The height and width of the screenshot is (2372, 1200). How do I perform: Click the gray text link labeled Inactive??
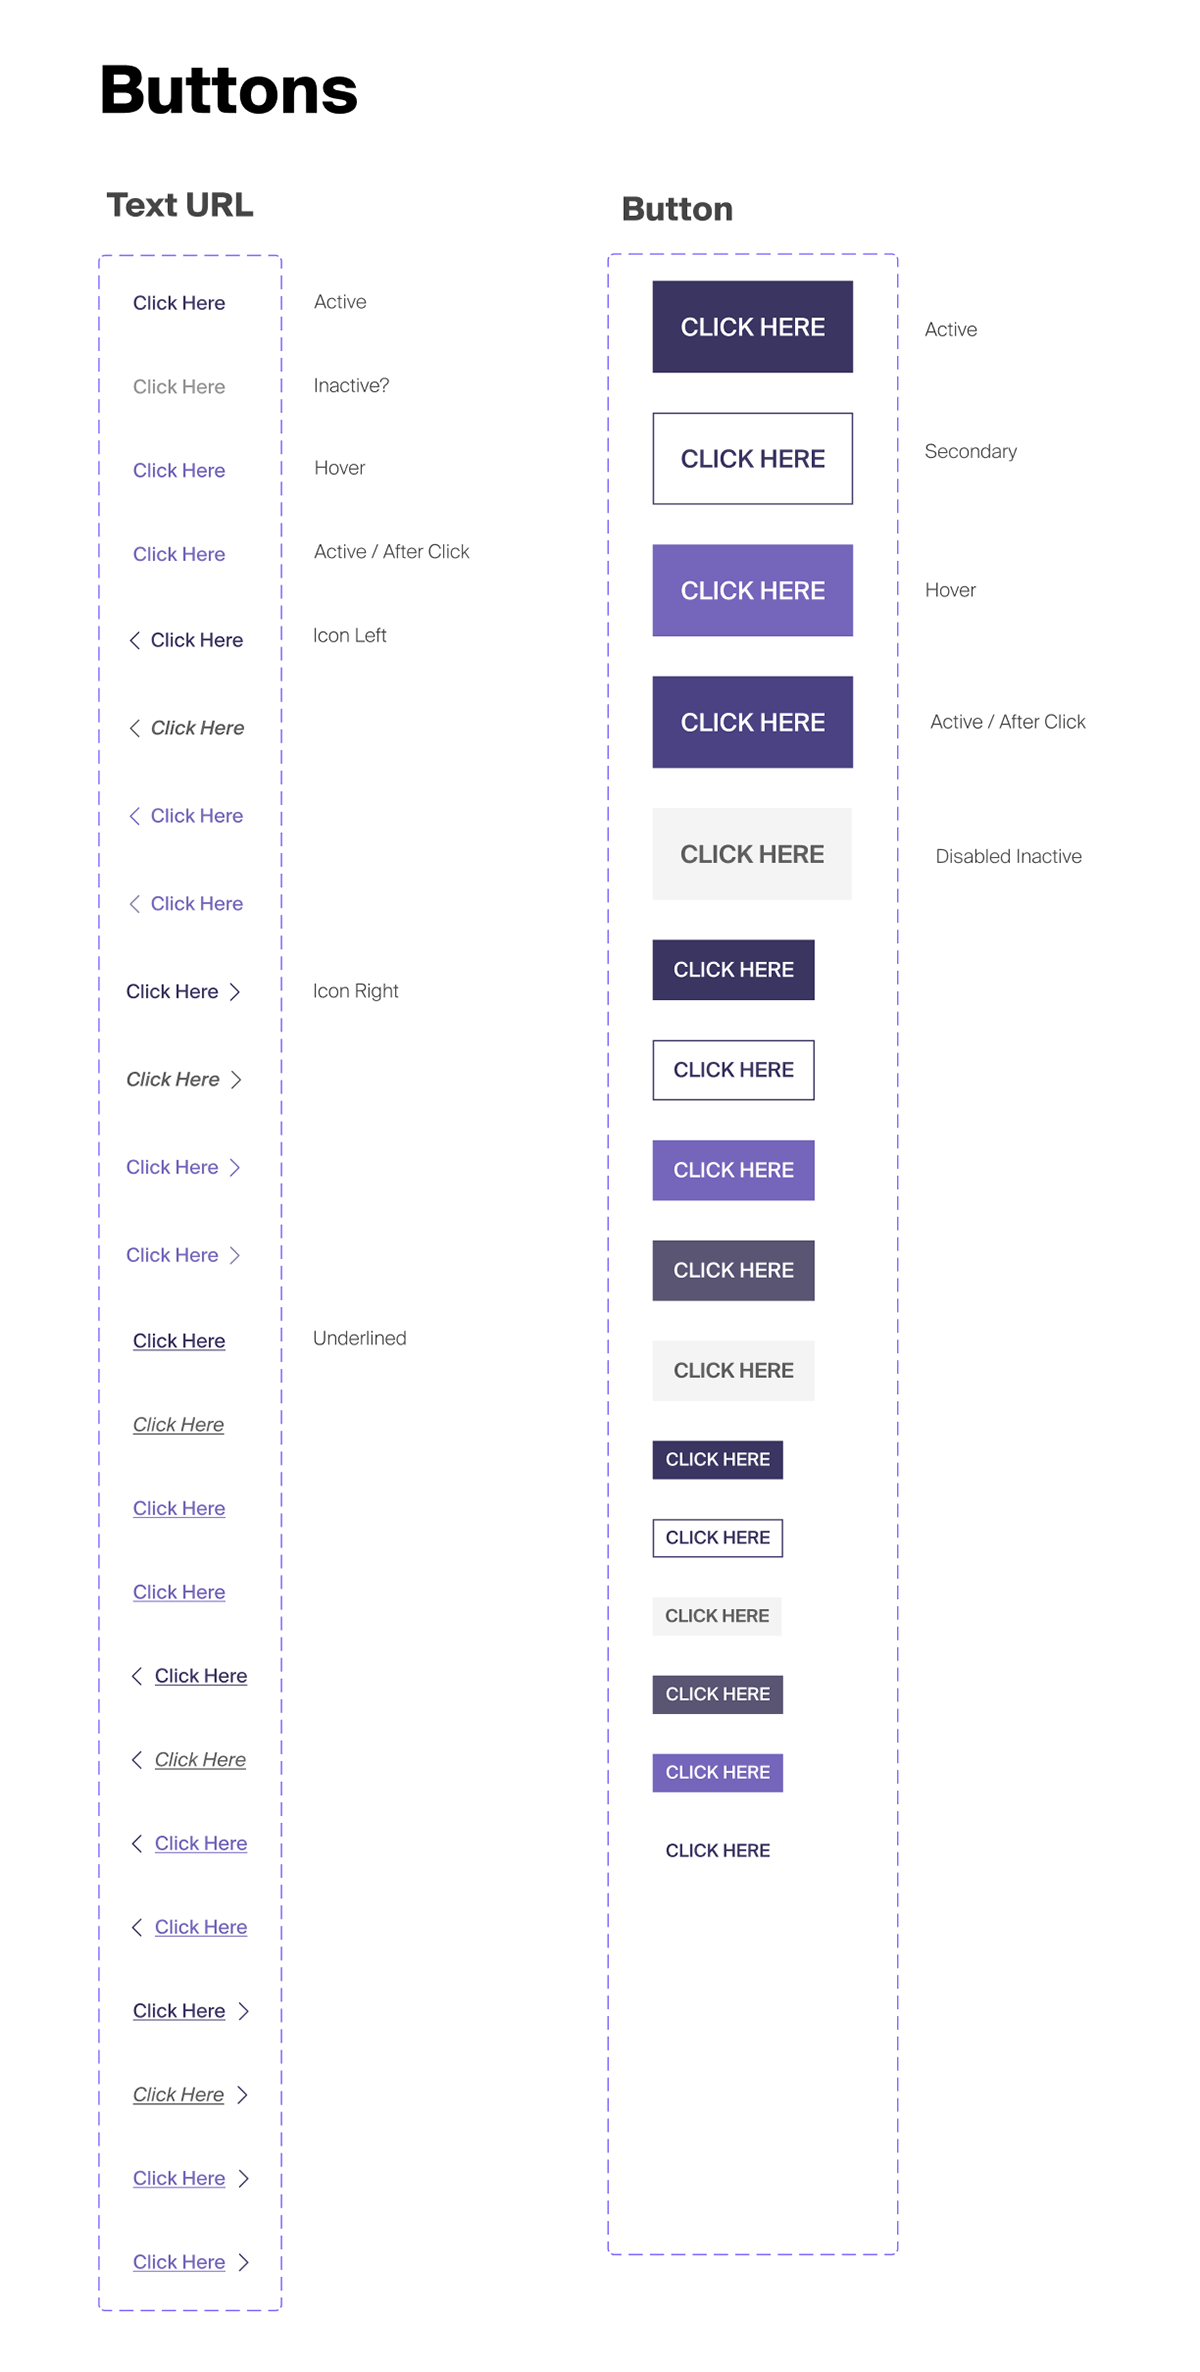coord(179,387)
